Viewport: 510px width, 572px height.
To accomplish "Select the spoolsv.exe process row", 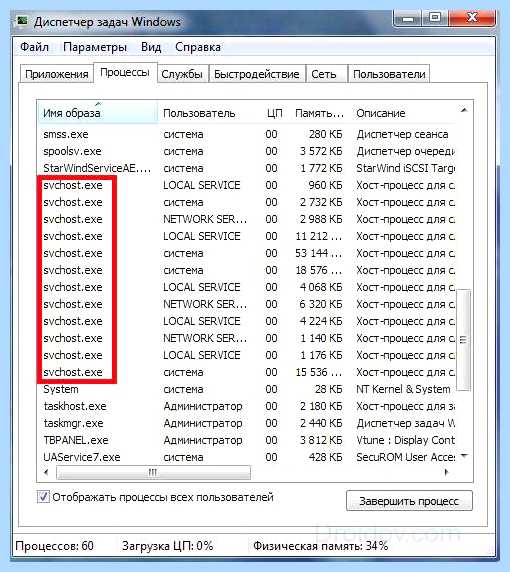I will 247,151.
